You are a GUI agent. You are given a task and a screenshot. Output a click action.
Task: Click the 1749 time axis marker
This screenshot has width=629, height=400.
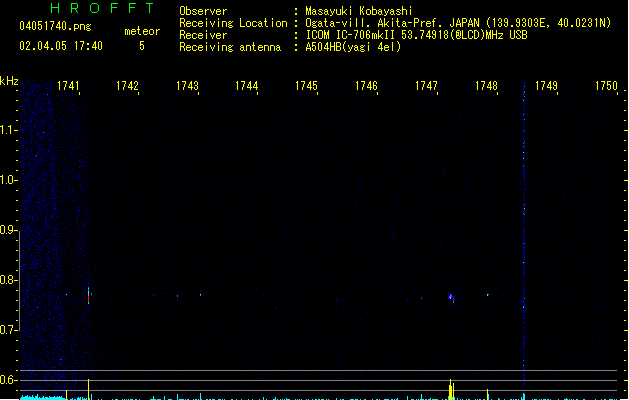coord(546,86)
